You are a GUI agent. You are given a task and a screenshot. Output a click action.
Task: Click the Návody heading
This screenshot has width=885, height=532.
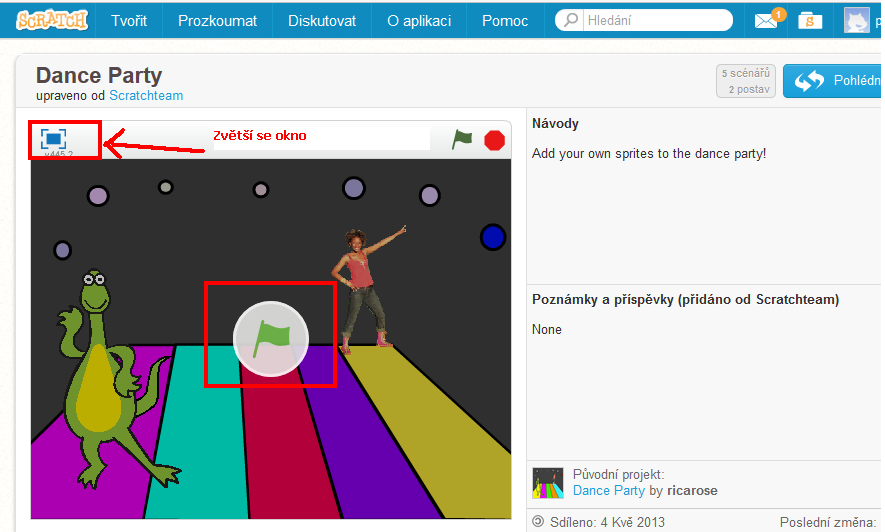tap(555, 124)
